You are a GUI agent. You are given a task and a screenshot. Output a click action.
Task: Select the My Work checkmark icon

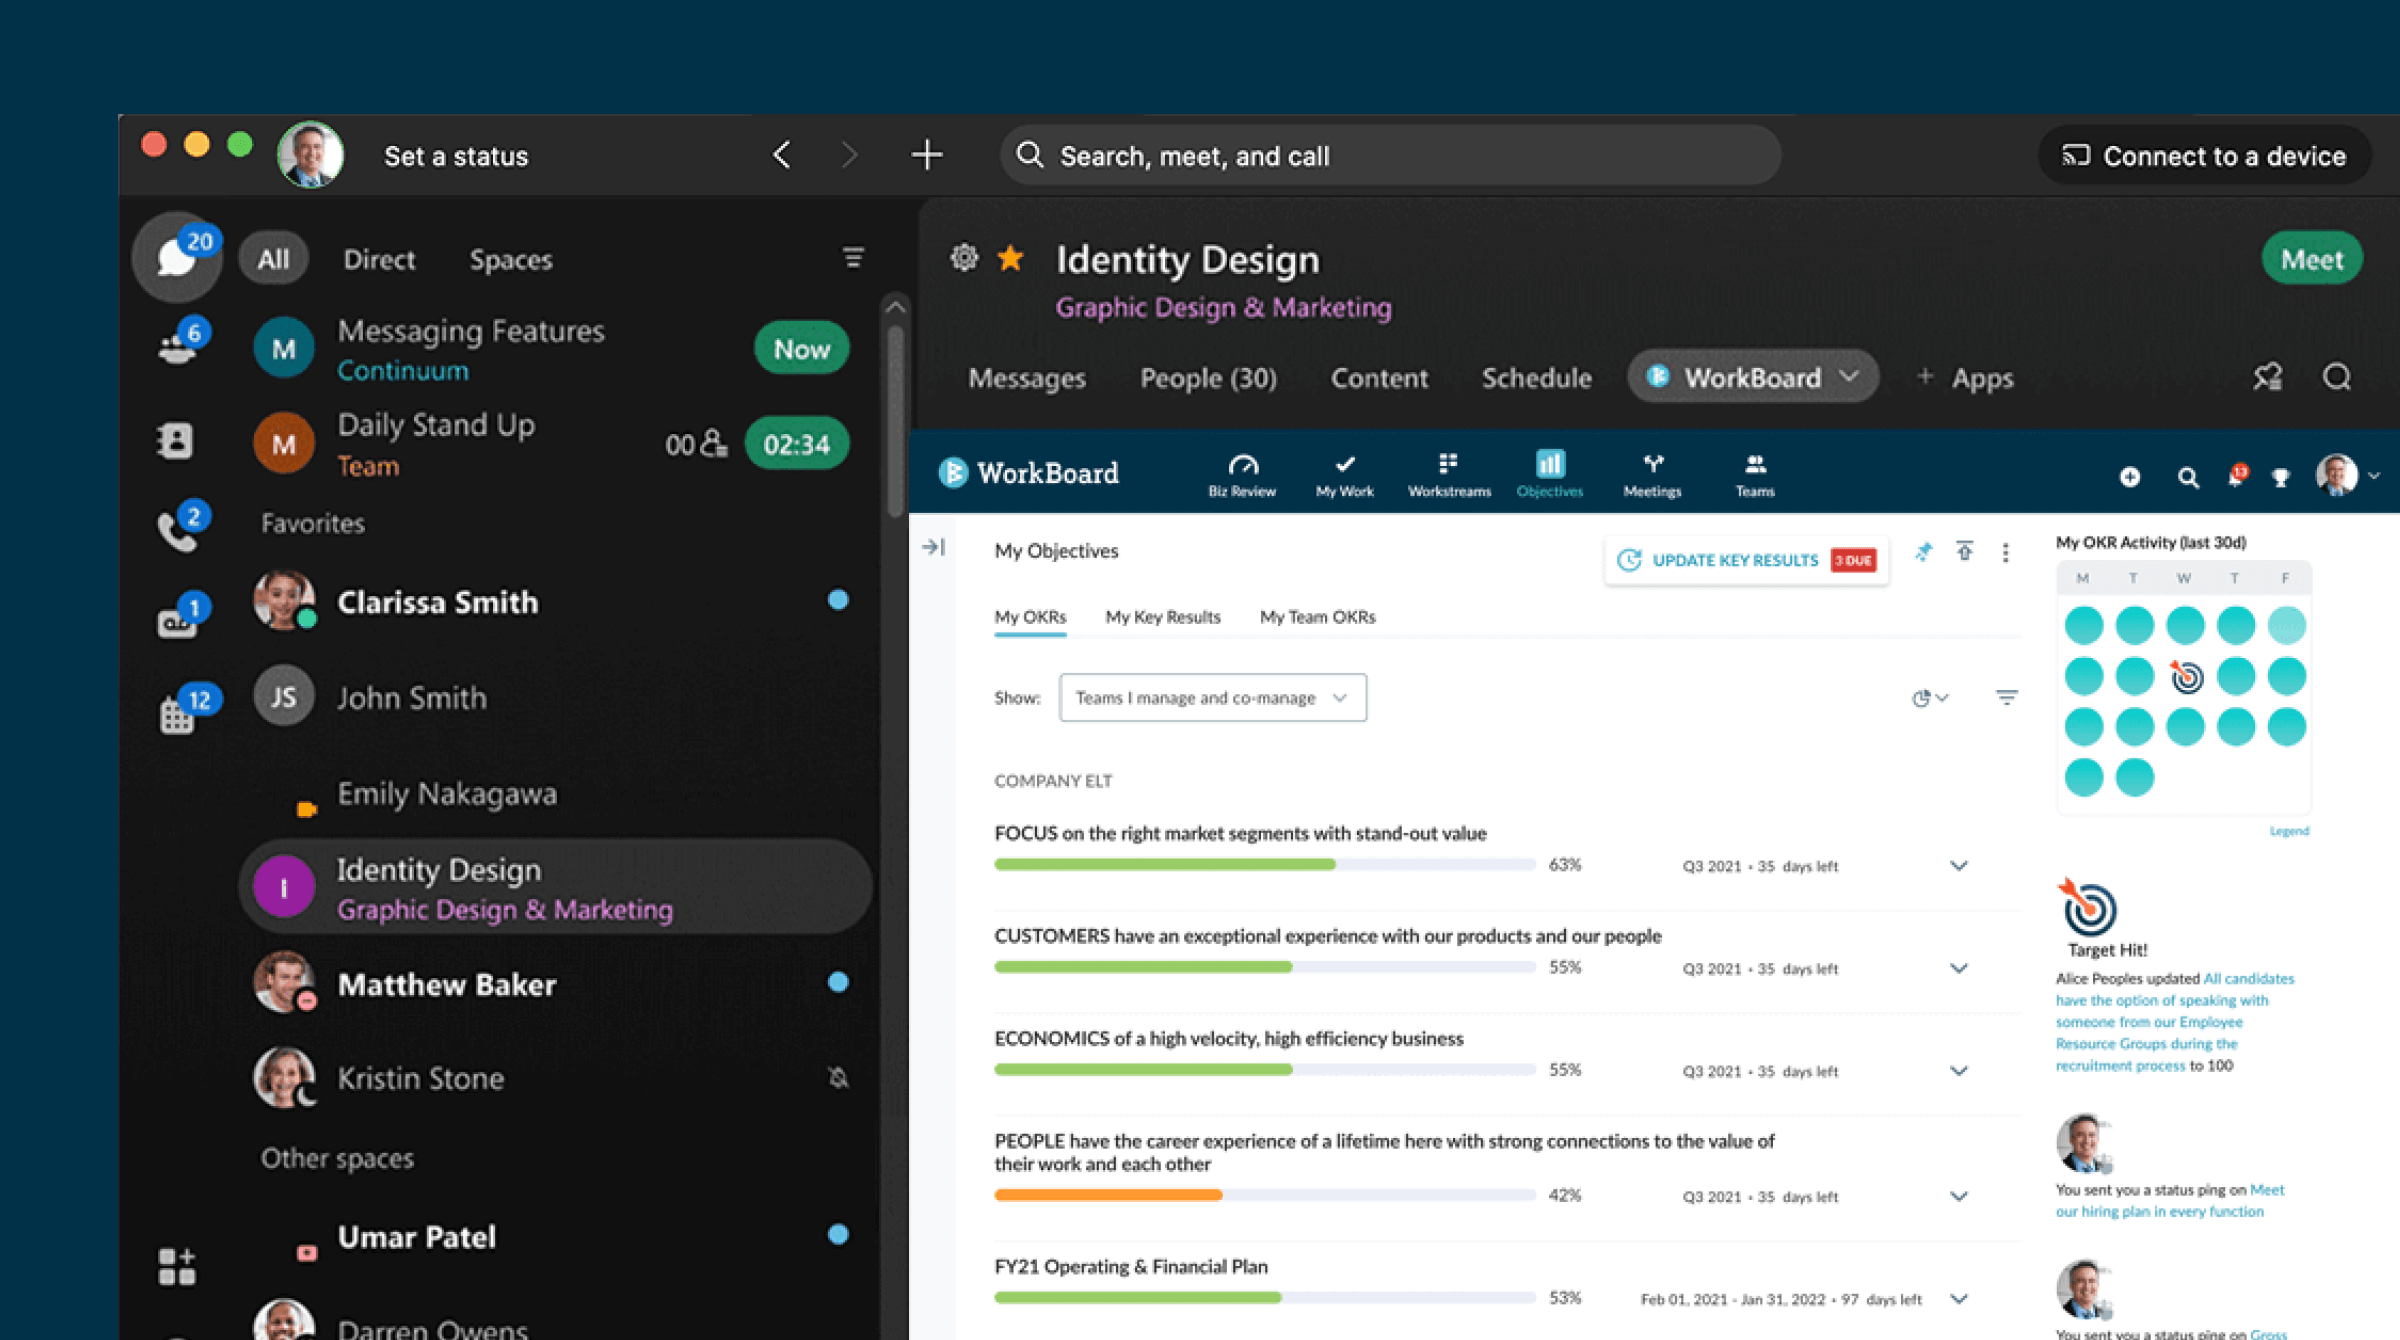(1344, 470)
